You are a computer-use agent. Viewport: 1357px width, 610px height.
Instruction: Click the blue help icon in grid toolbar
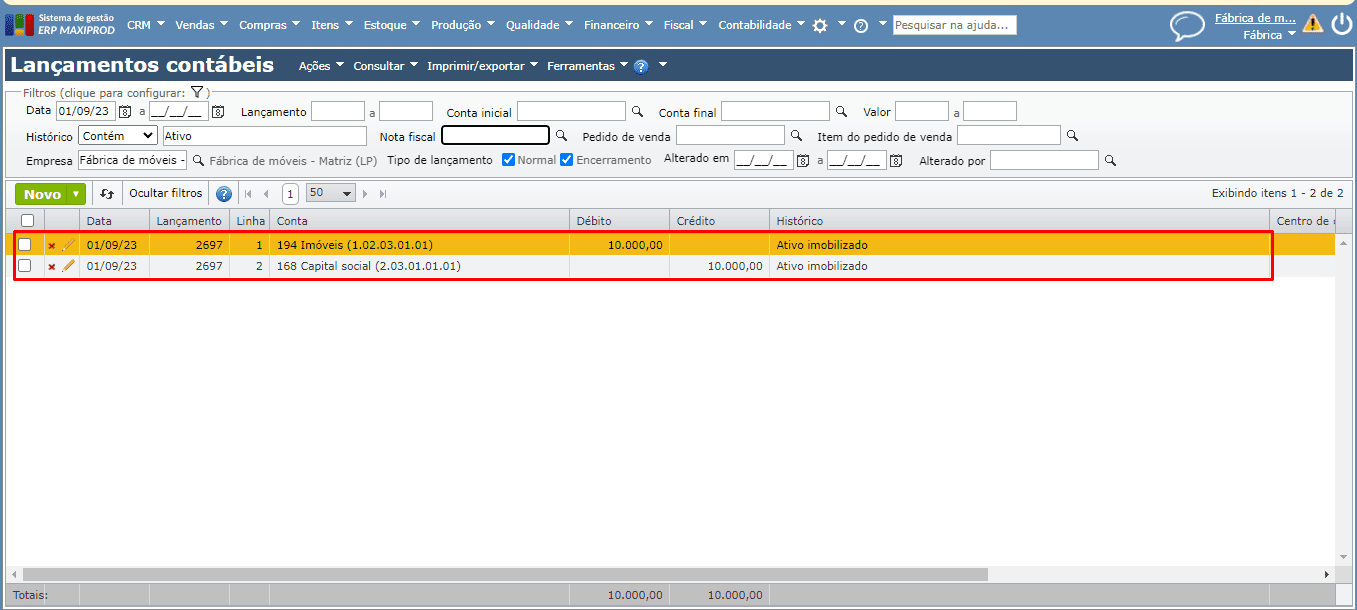pos(224,194)
